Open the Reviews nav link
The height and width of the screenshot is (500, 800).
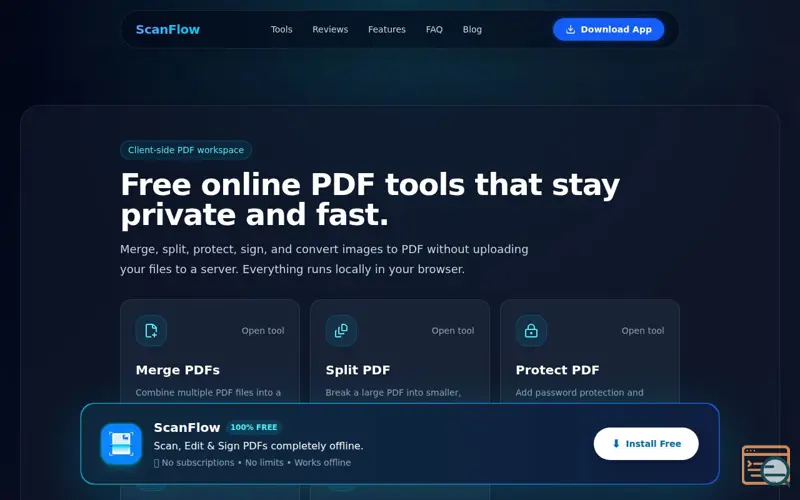[330, 30]
